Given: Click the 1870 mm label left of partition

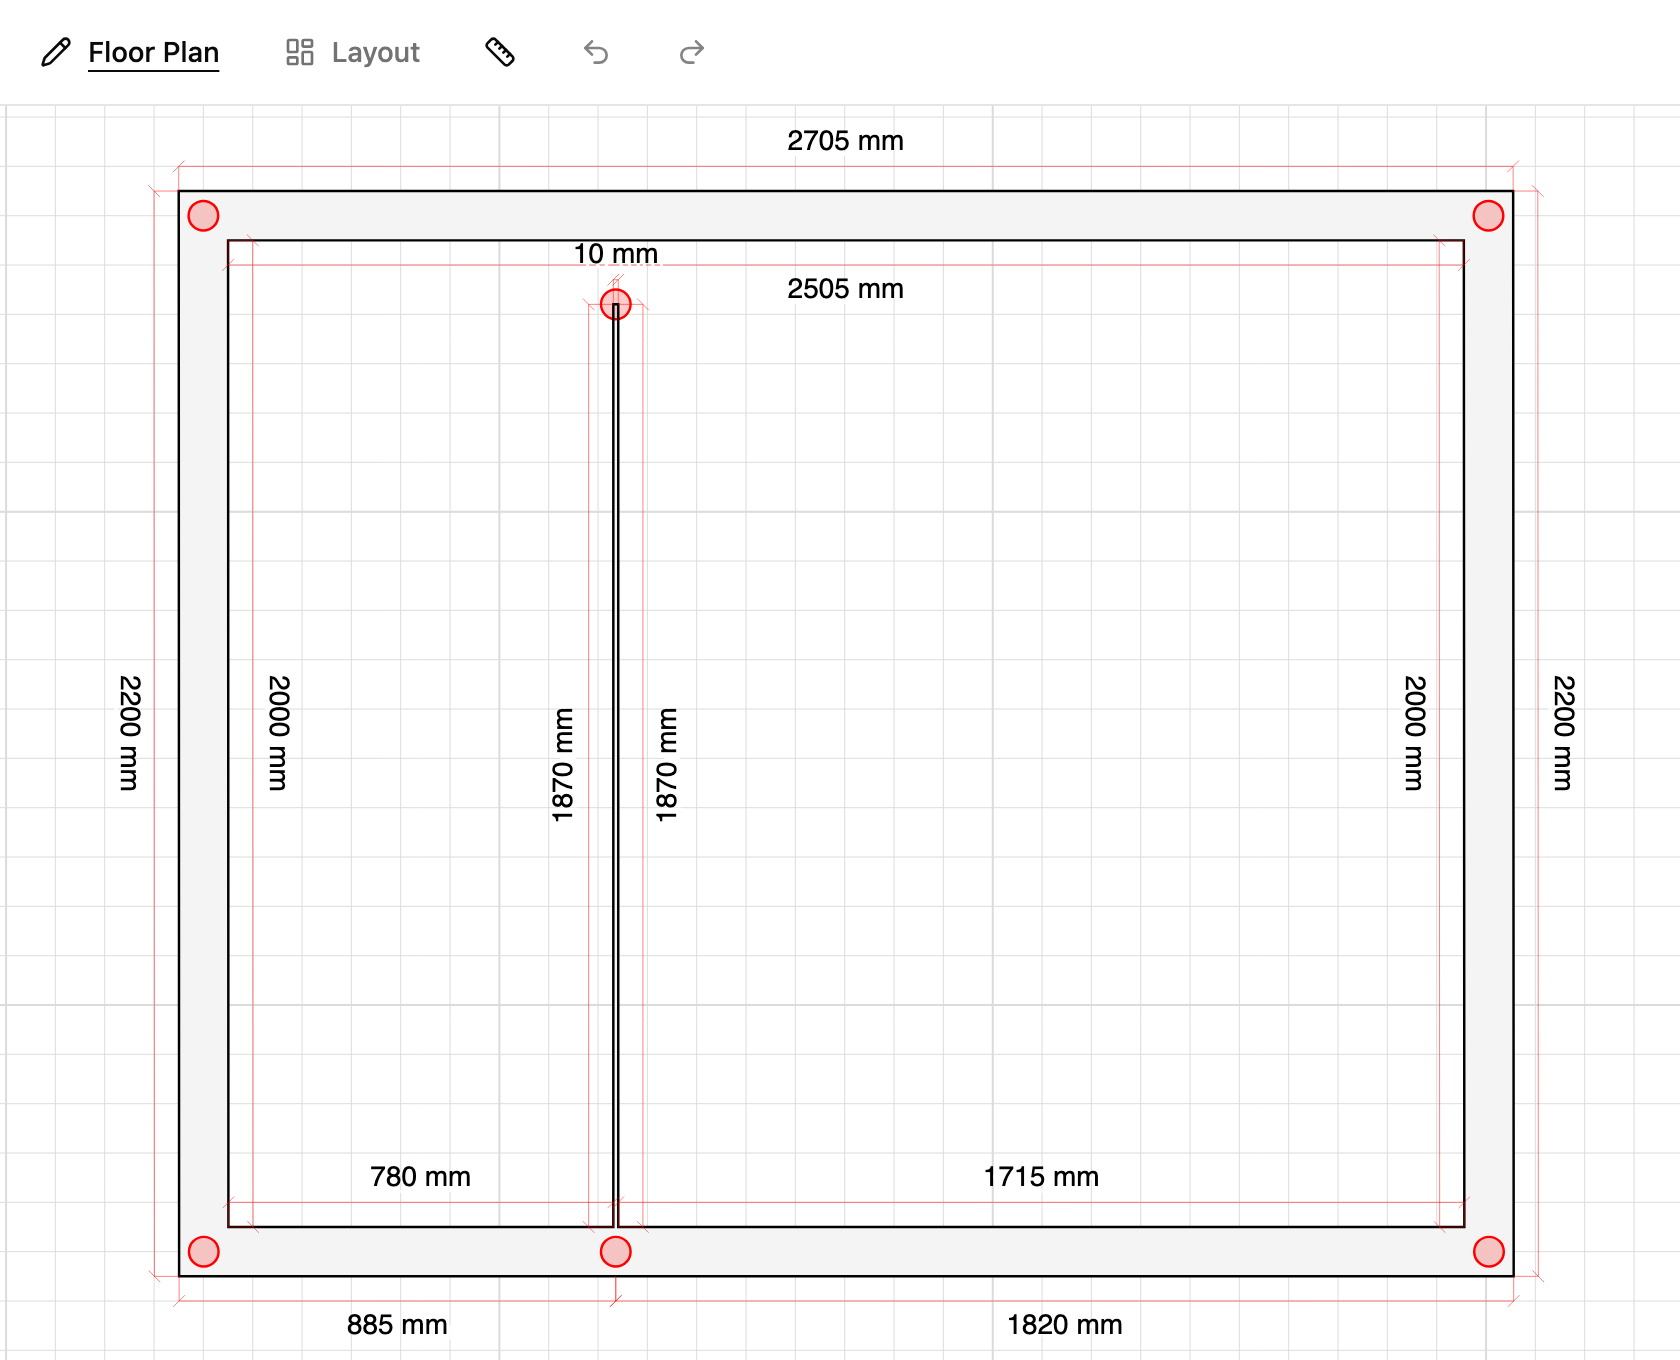Looking at the screenshot, I should [x=563, y=765].
